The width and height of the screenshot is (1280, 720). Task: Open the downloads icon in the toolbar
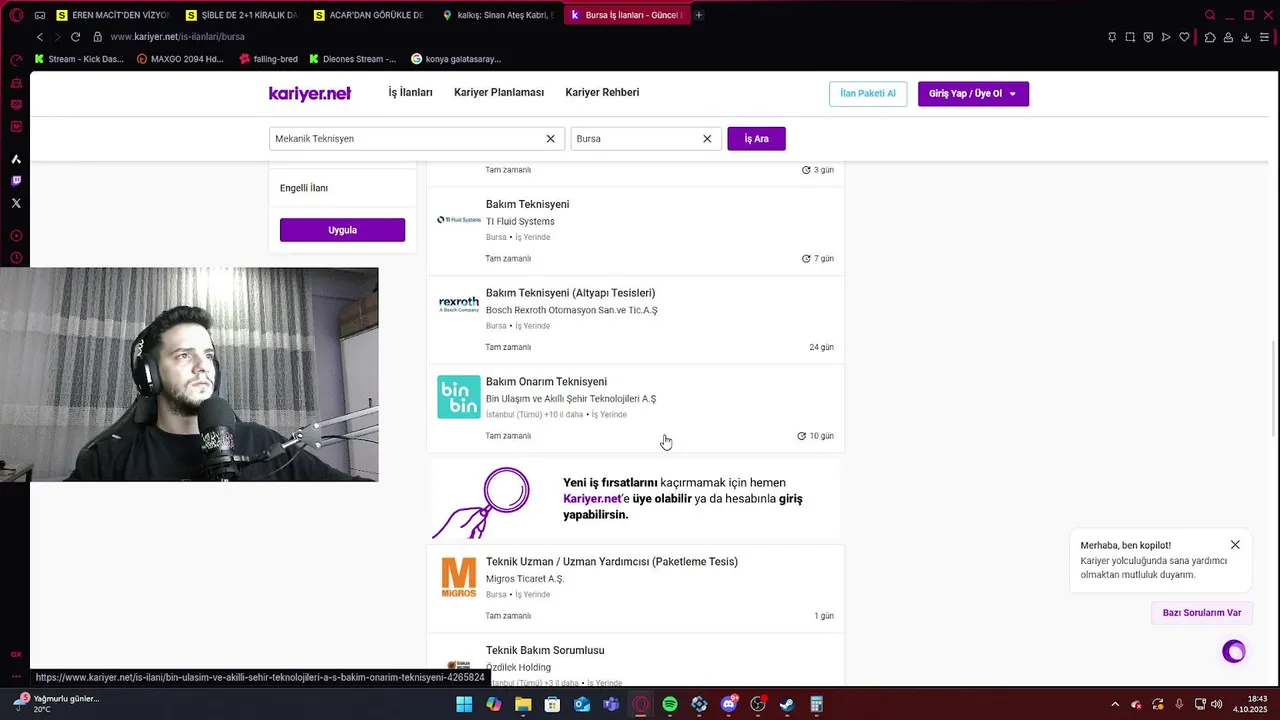point(1246,37)
